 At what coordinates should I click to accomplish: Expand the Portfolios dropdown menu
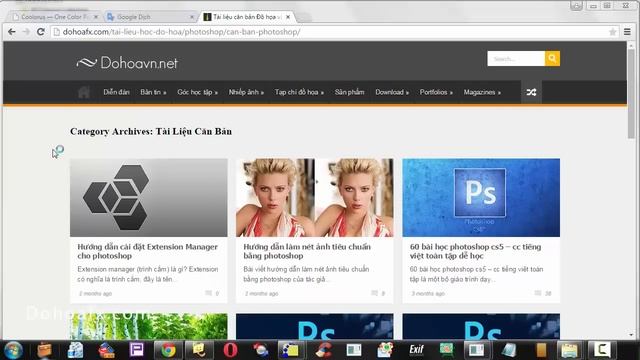(x=436, y=92)
